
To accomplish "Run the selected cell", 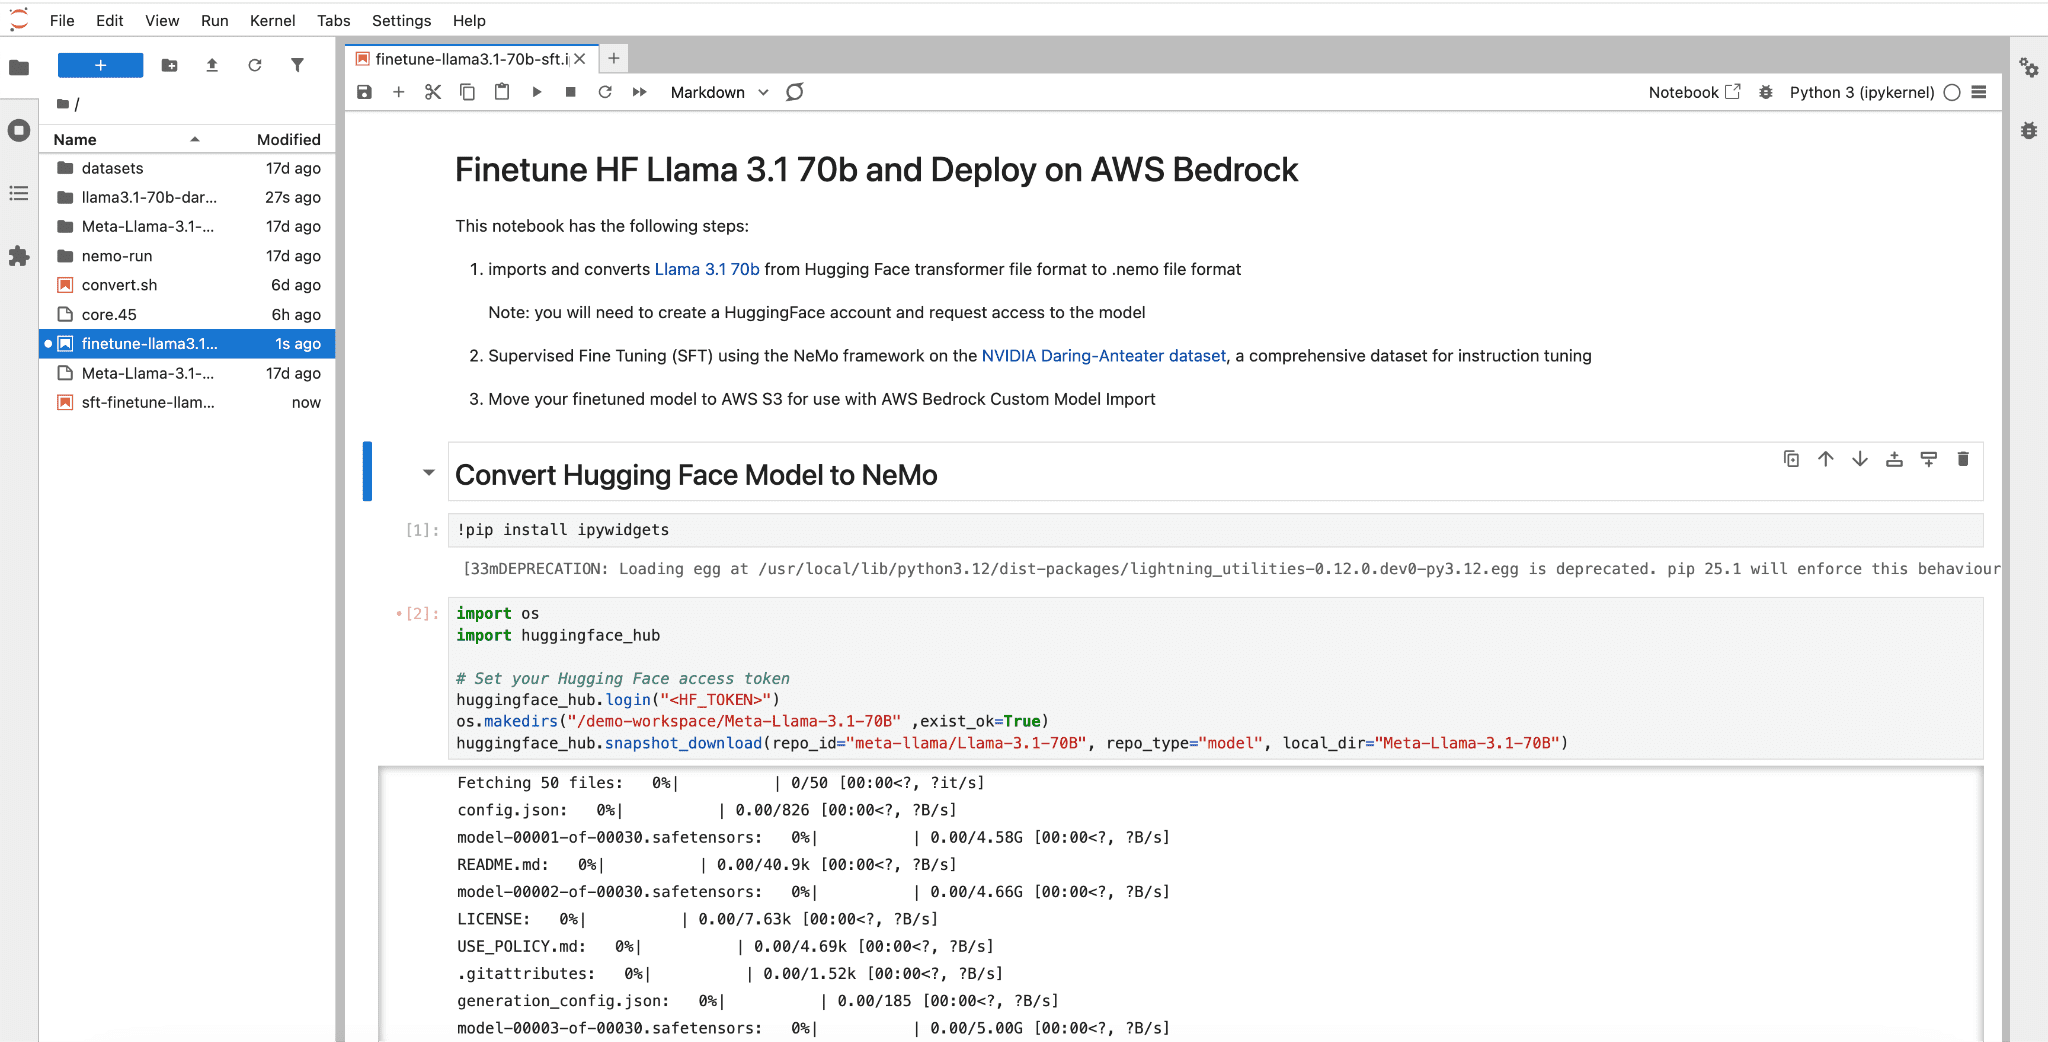I will coord(537,92).
